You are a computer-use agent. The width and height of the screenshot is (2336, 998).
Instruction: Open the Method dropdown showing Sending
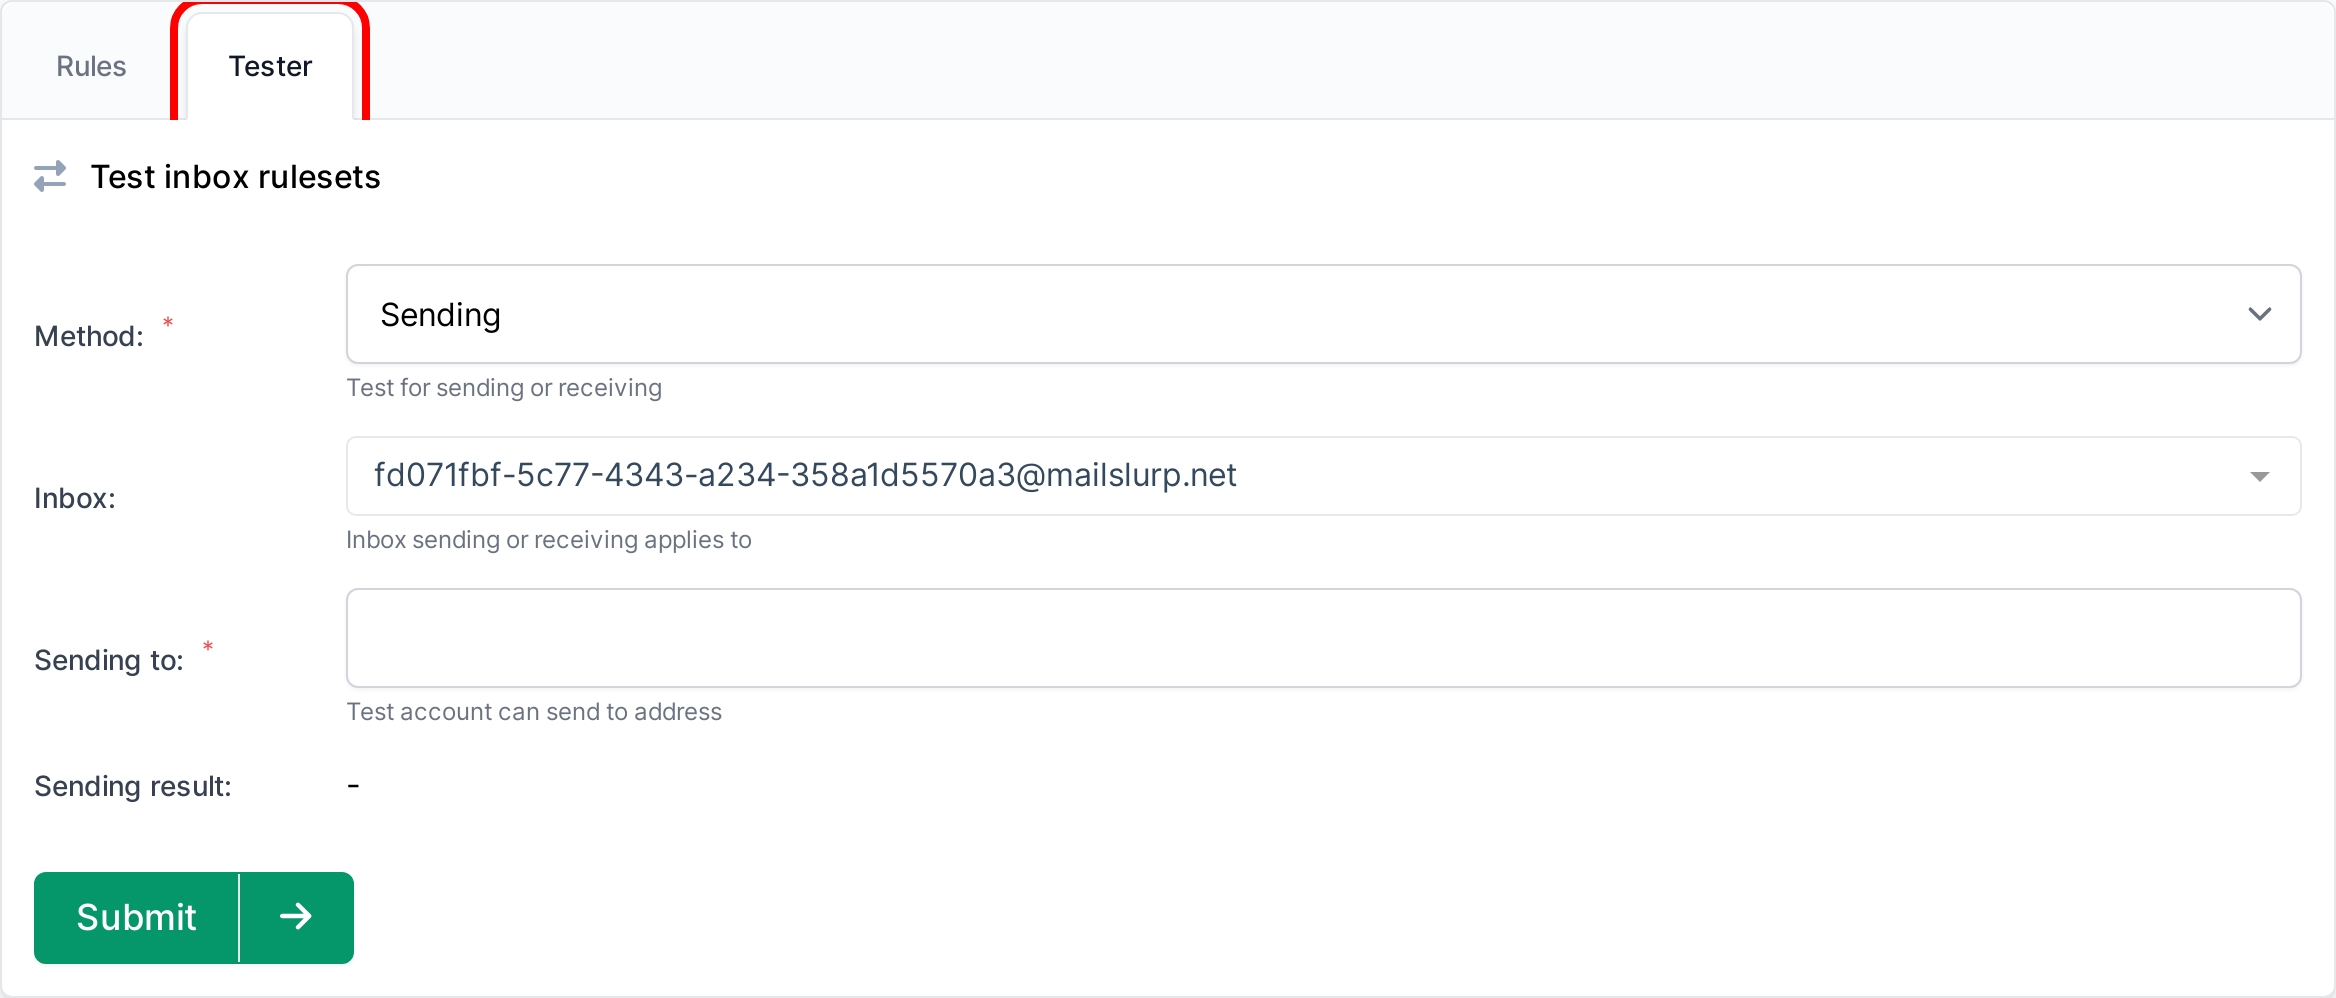[x=1200, y=314]
